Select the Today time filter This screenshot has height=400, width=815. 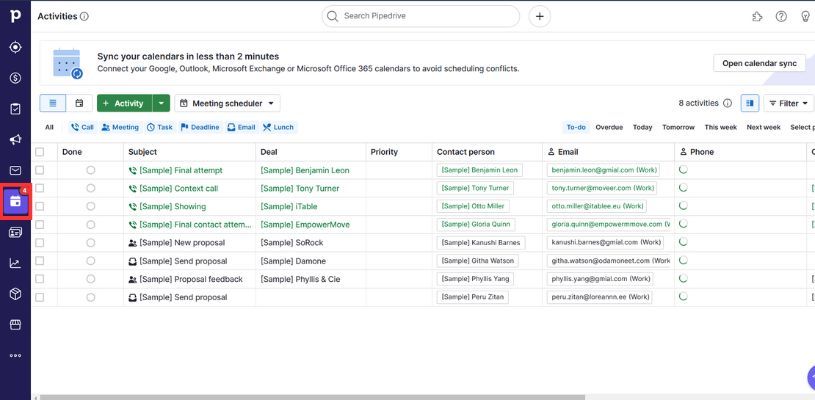[x=642, y=127]
